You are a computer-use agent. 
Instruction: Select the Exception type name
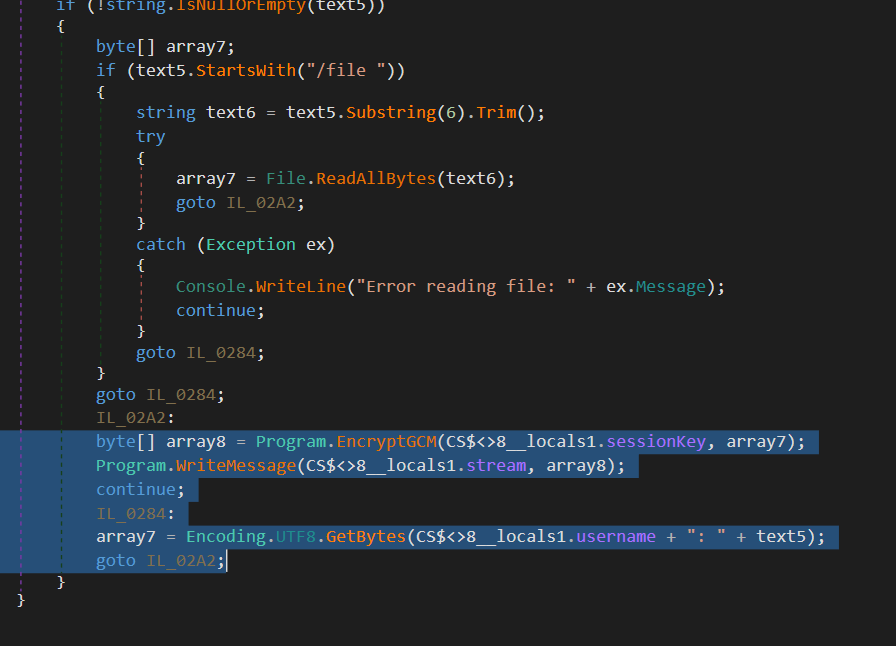point(251,245)
